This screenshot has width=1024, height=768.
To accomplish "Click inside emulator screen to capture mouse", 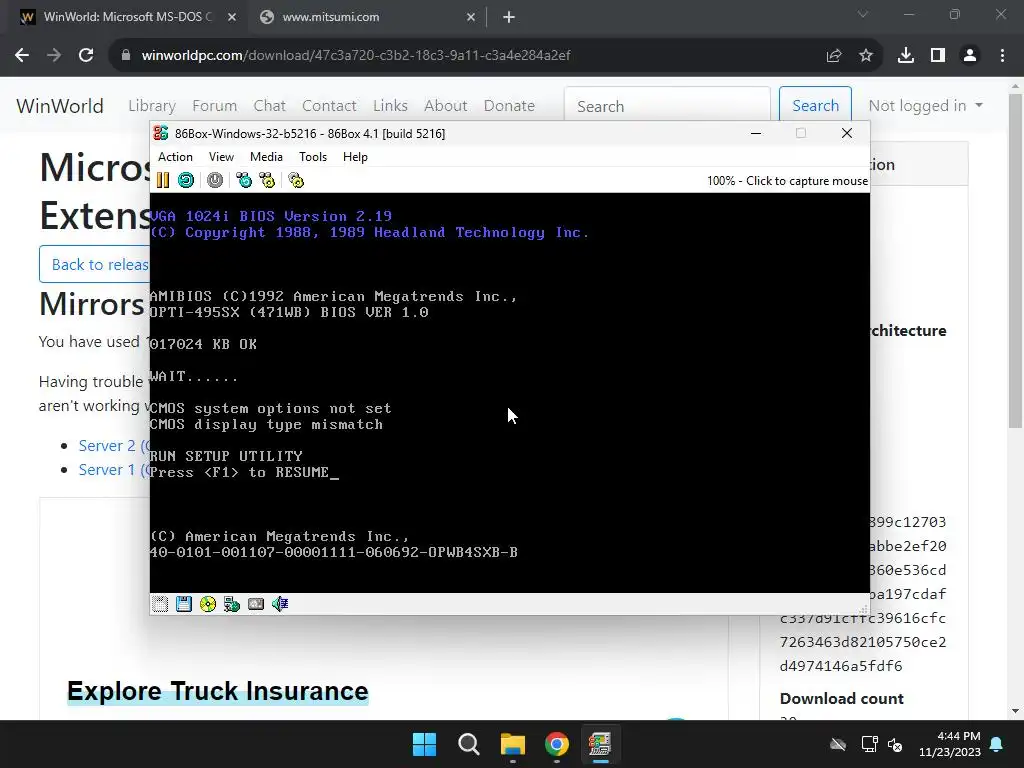I will [x=509, y=392].
